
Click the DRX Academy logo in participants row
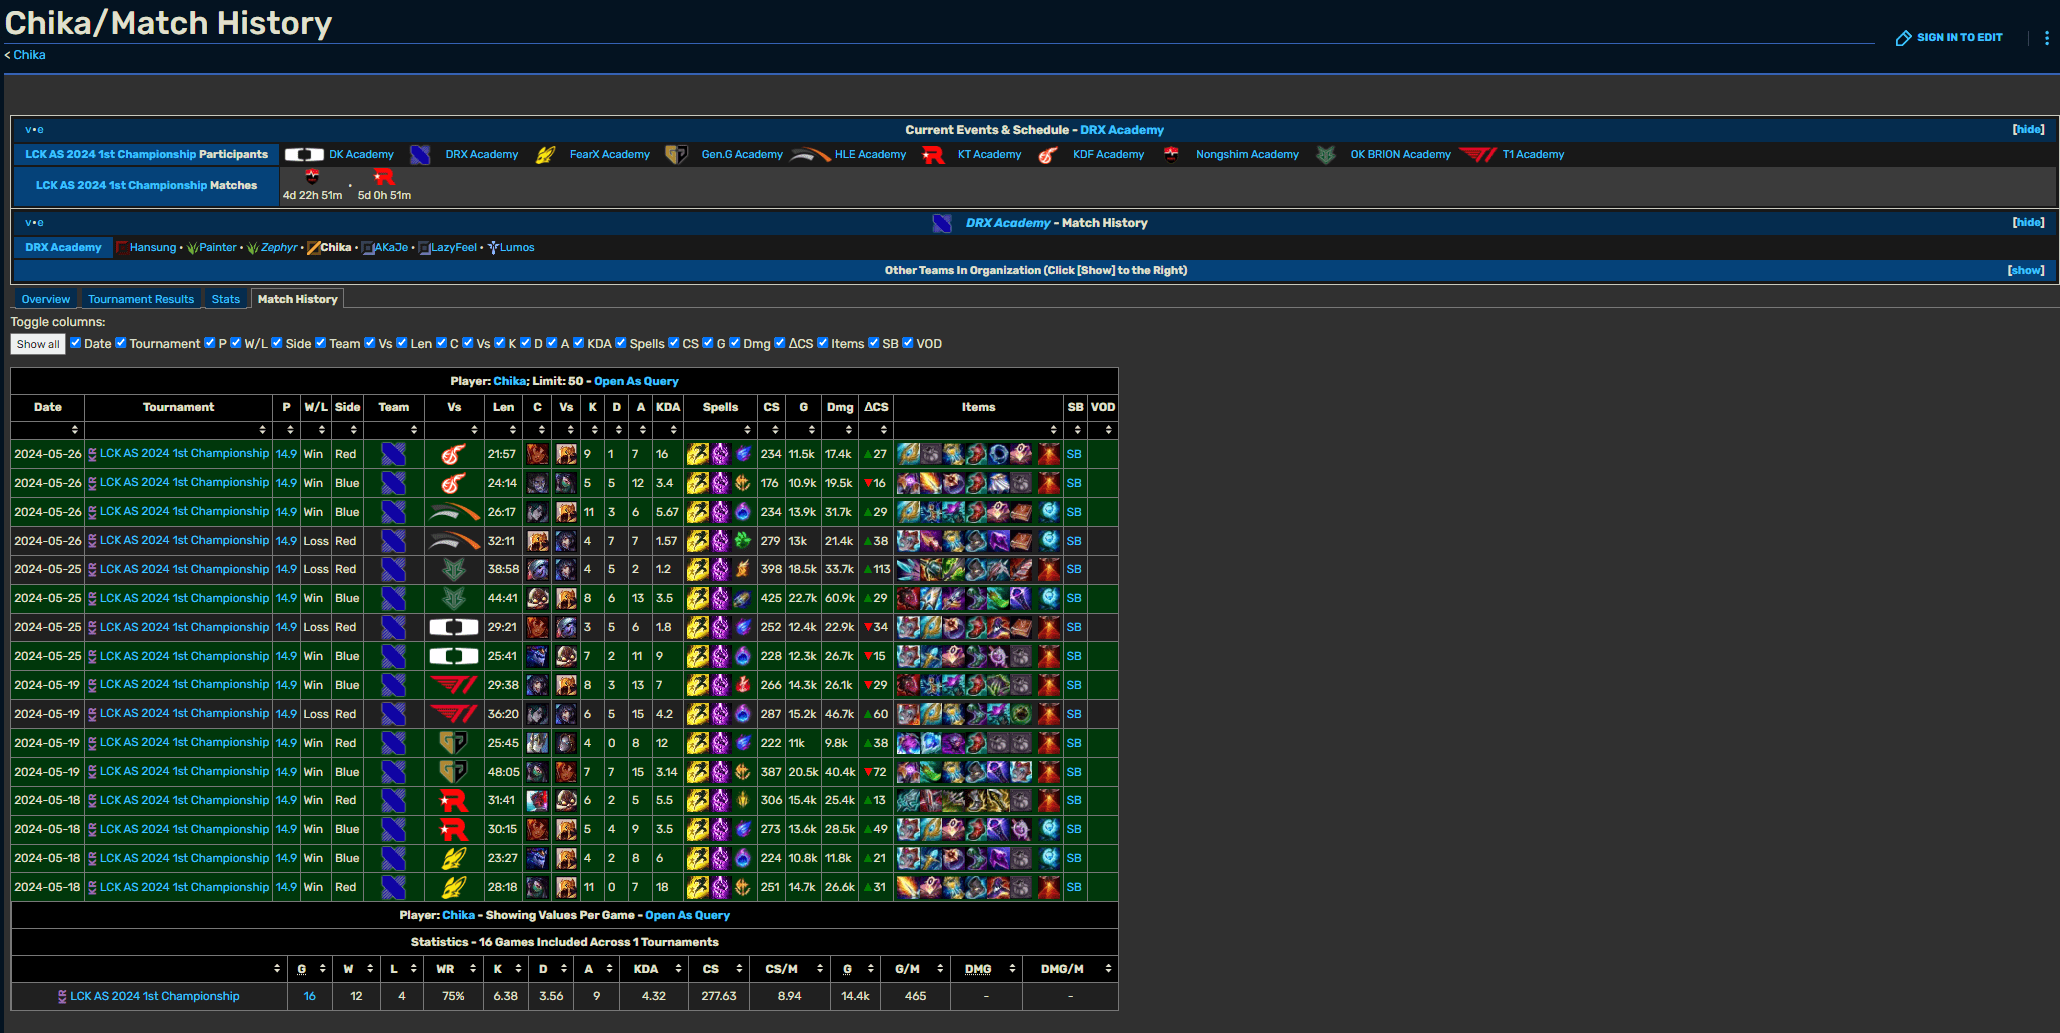click(420, 155)
